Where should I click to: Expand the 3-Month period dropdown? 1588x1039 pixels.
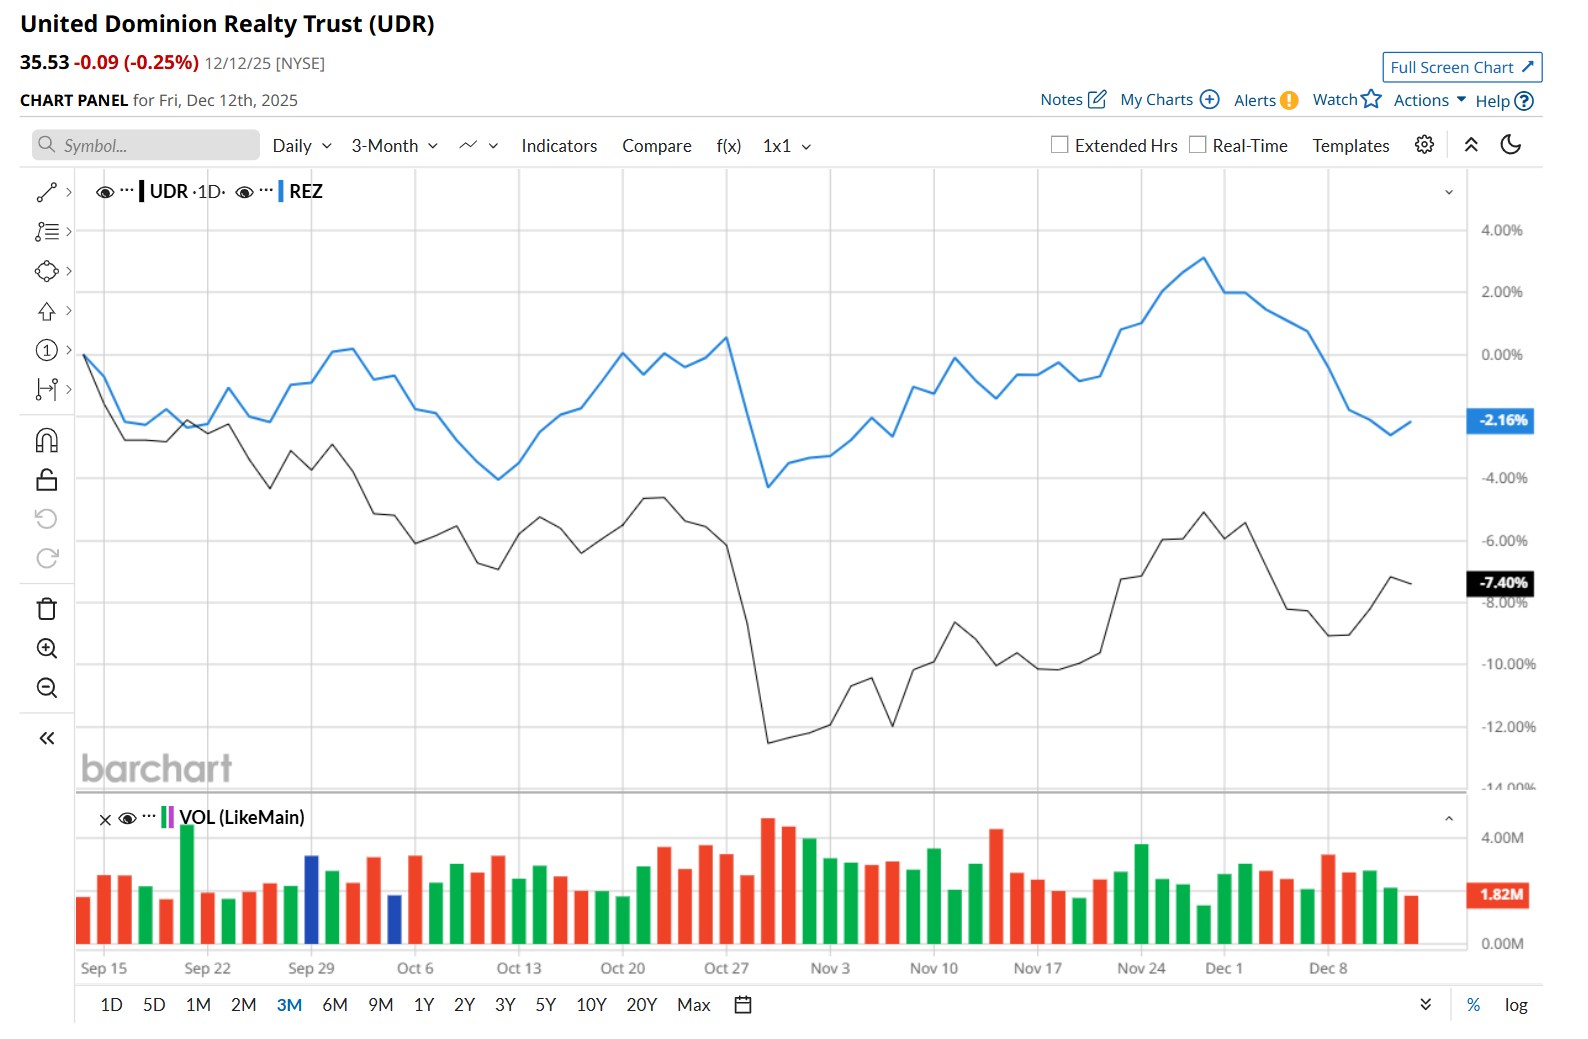[394, 146]
